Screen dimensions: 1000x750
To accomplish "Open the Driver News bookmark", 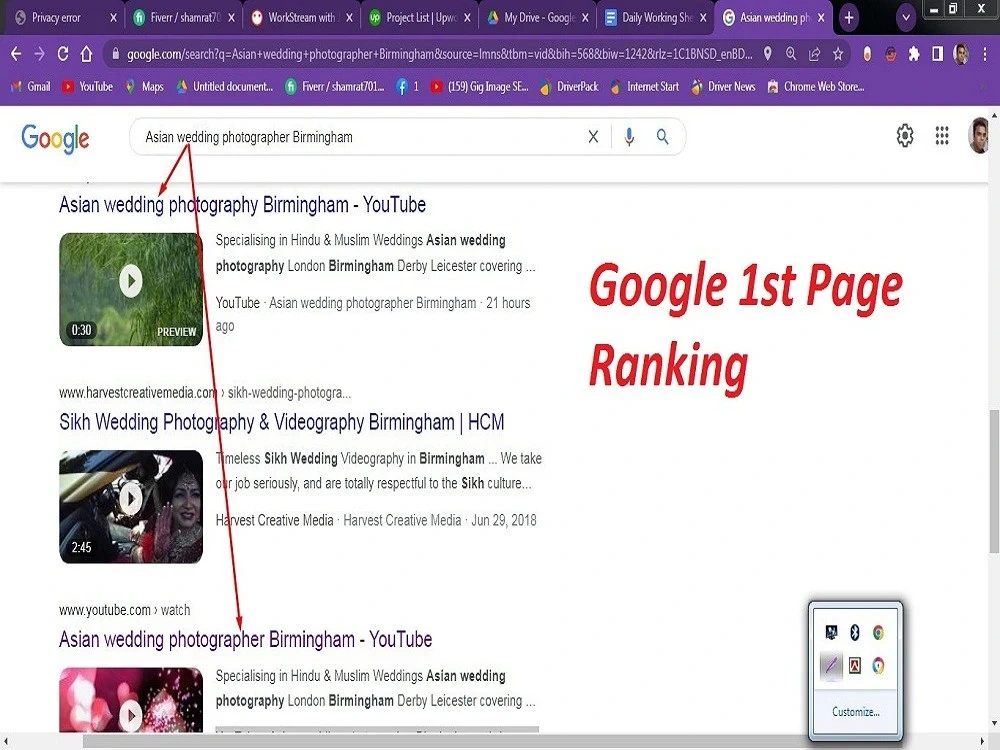I will pyautogui.click(x=723, y=87).
